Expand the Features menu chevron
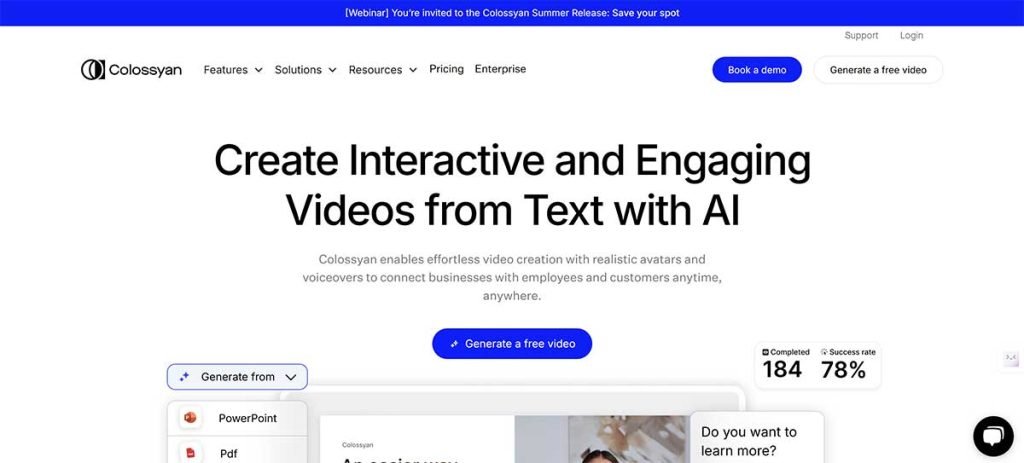 point(259,70)
